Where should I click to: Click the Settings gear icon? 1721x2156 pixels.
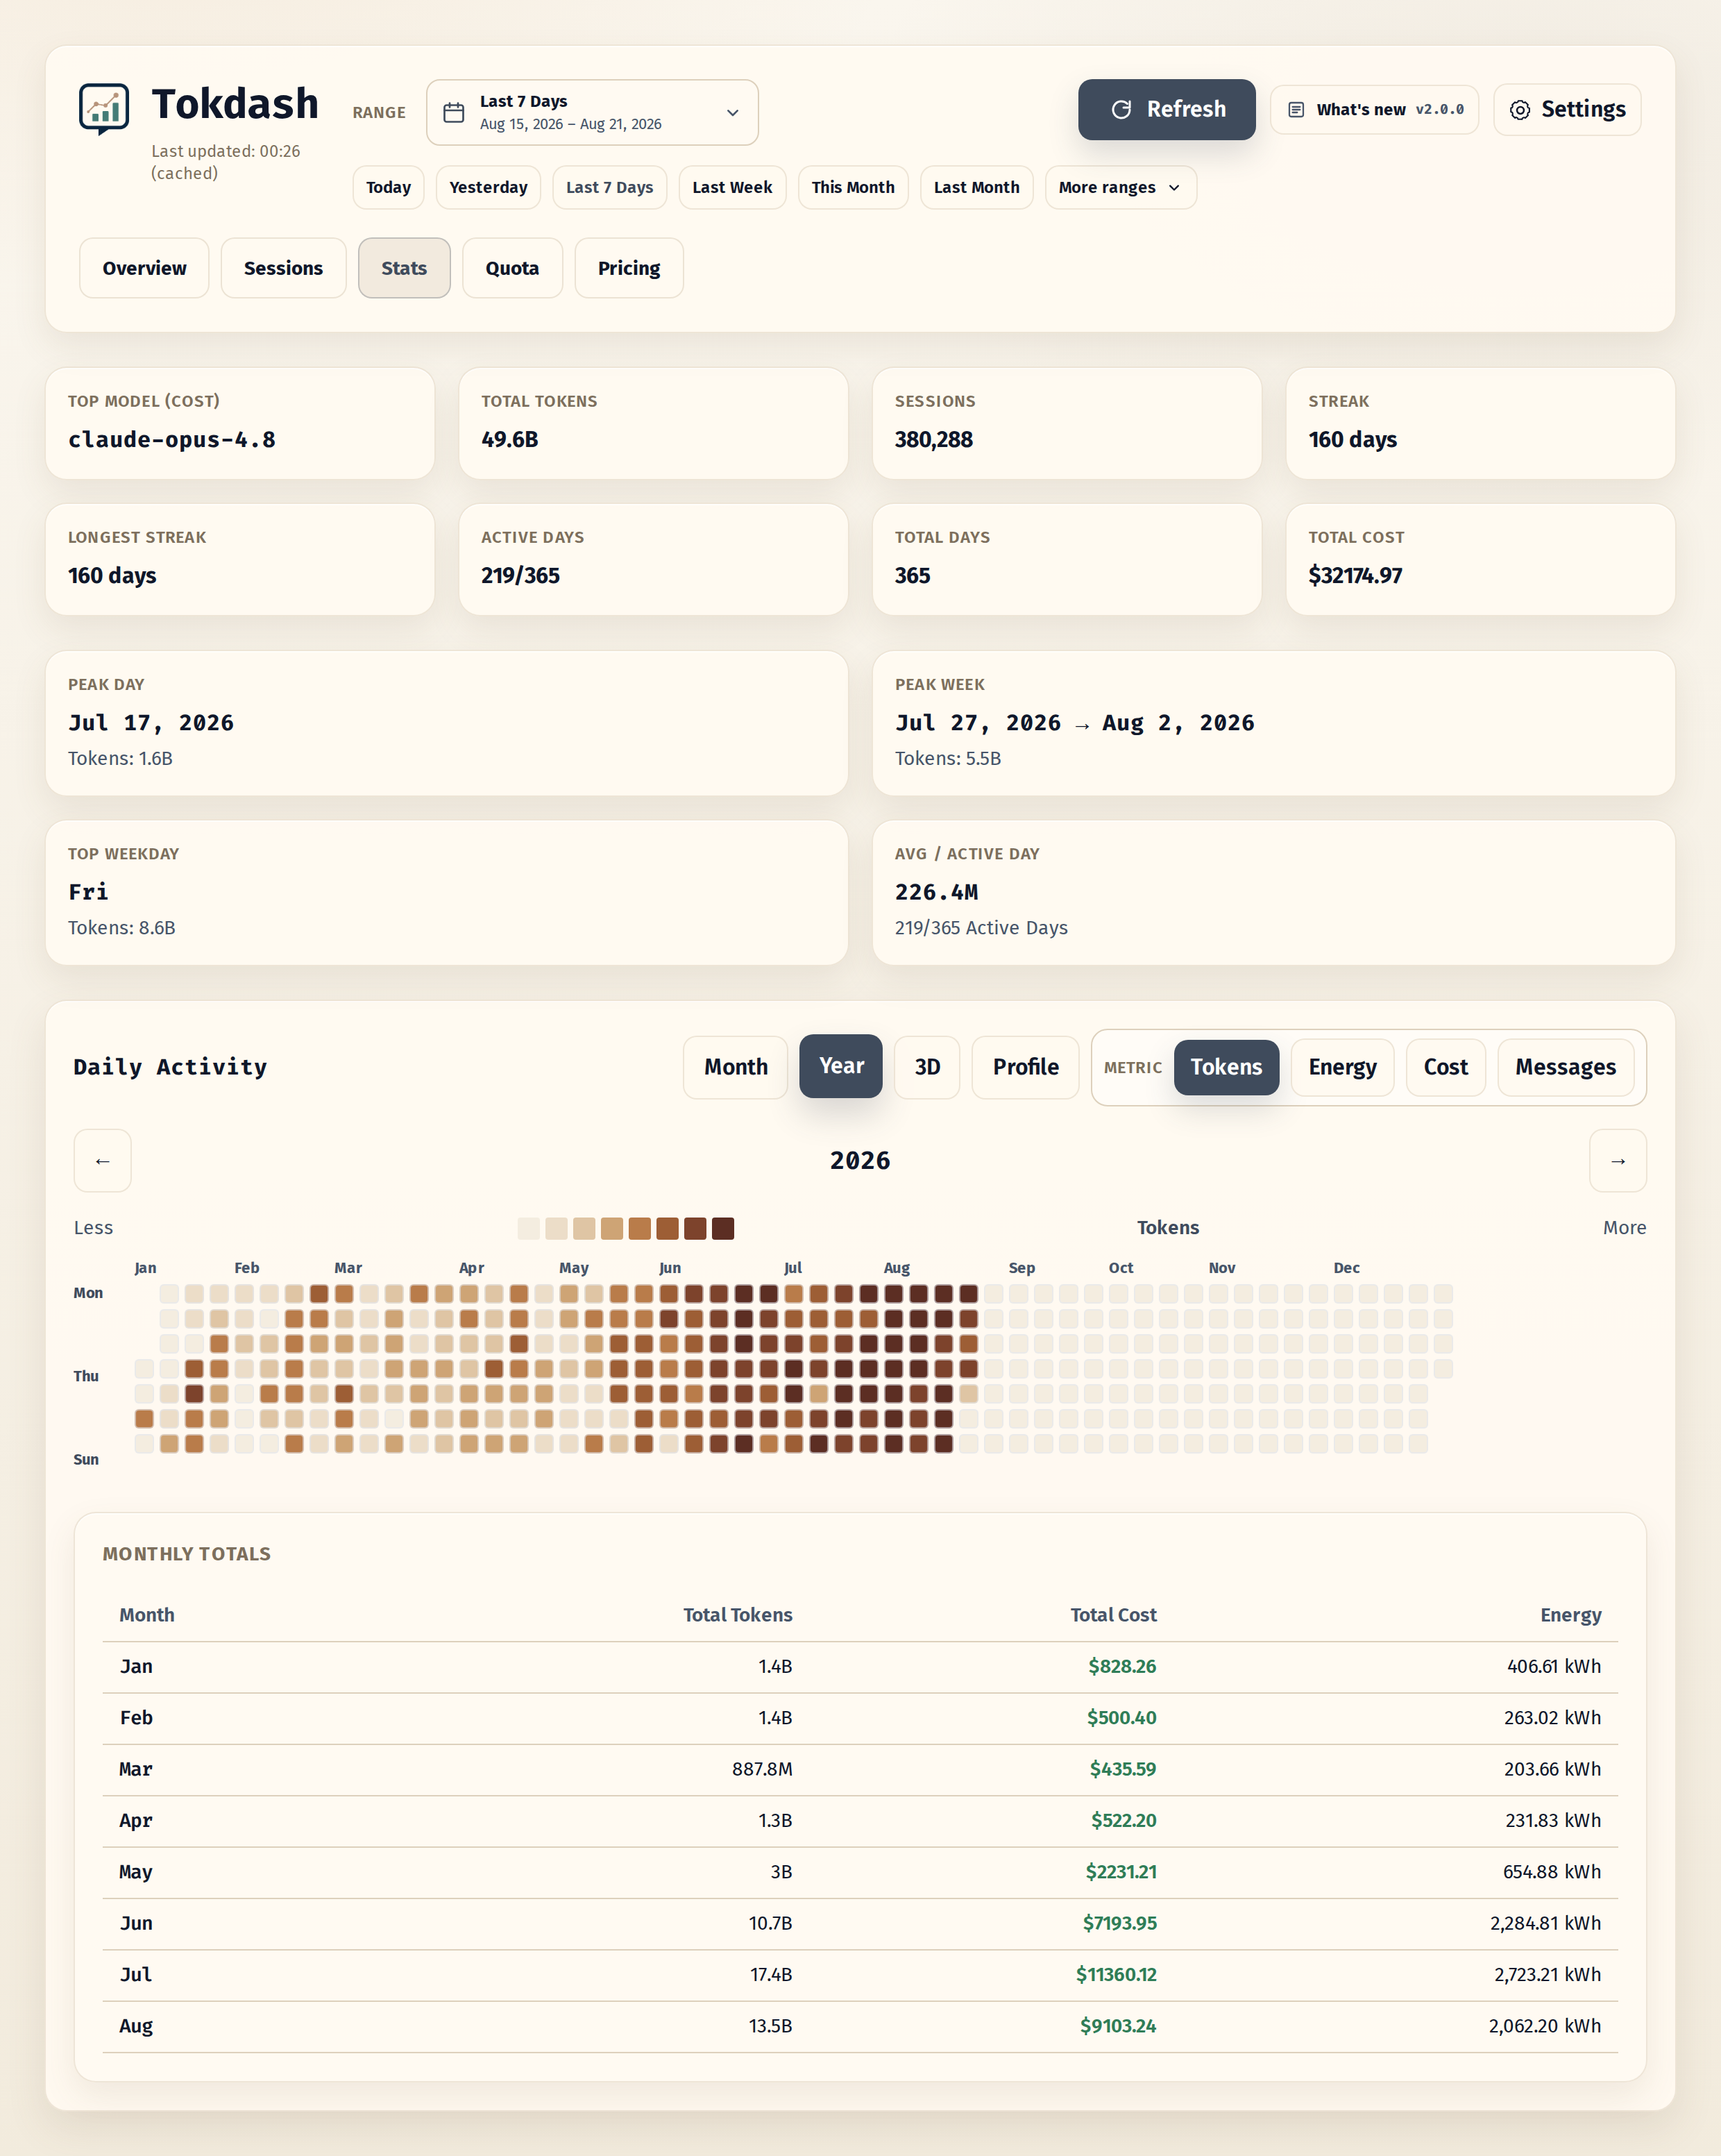coord(1520,110)
